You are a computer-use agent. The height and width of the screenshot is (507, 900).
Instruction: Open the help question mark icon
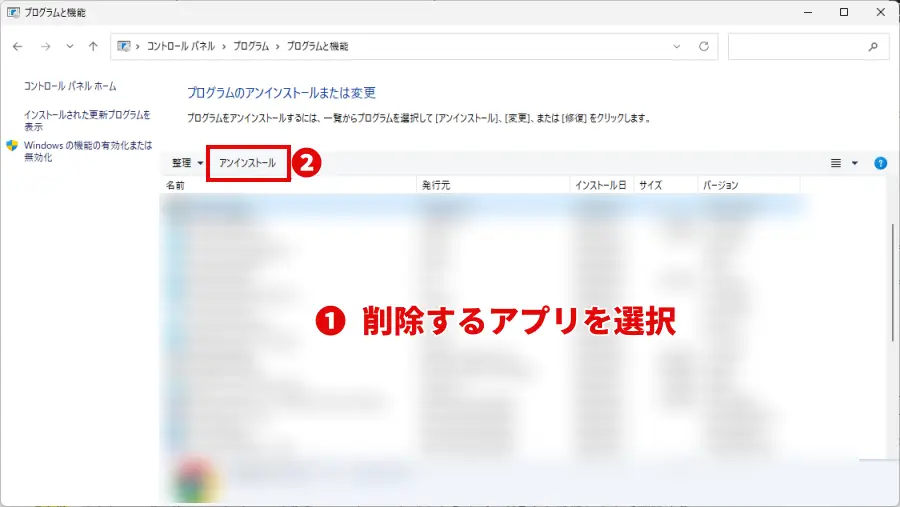[880, 164]
